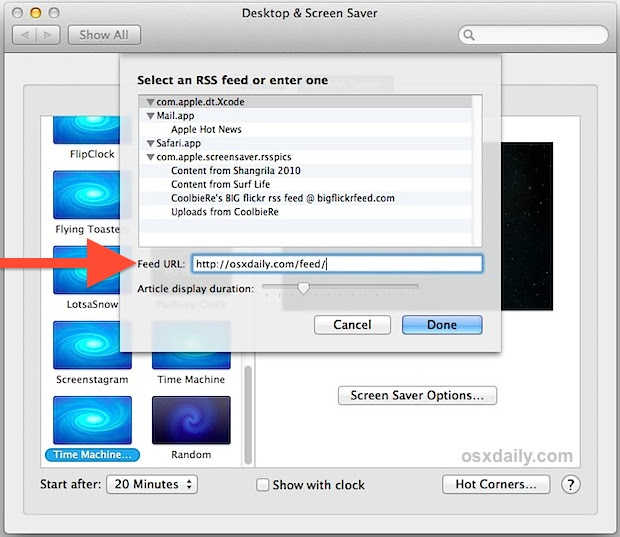Screen dimensions: 620x537
Task: Select the Screenstagram screen saver thumbnail
Action: click(x=92, y=345)
